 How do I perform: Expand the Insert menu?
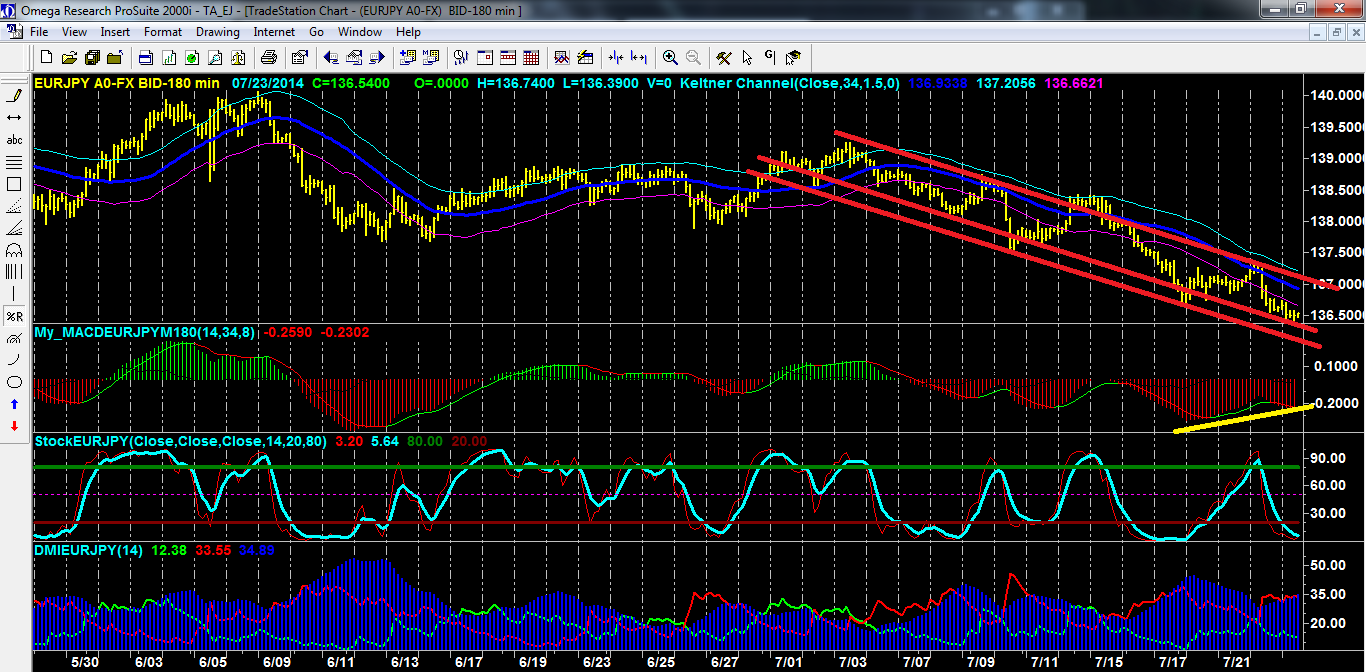click(115, 32)
